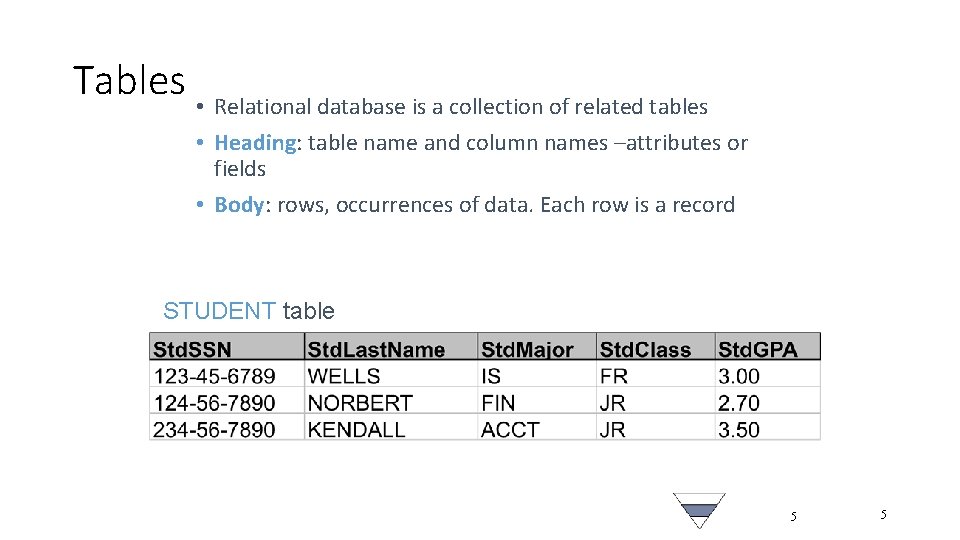Screen dimensions: 960x540
Task: Click the first bullet about relational database
Action: point(460,107)
